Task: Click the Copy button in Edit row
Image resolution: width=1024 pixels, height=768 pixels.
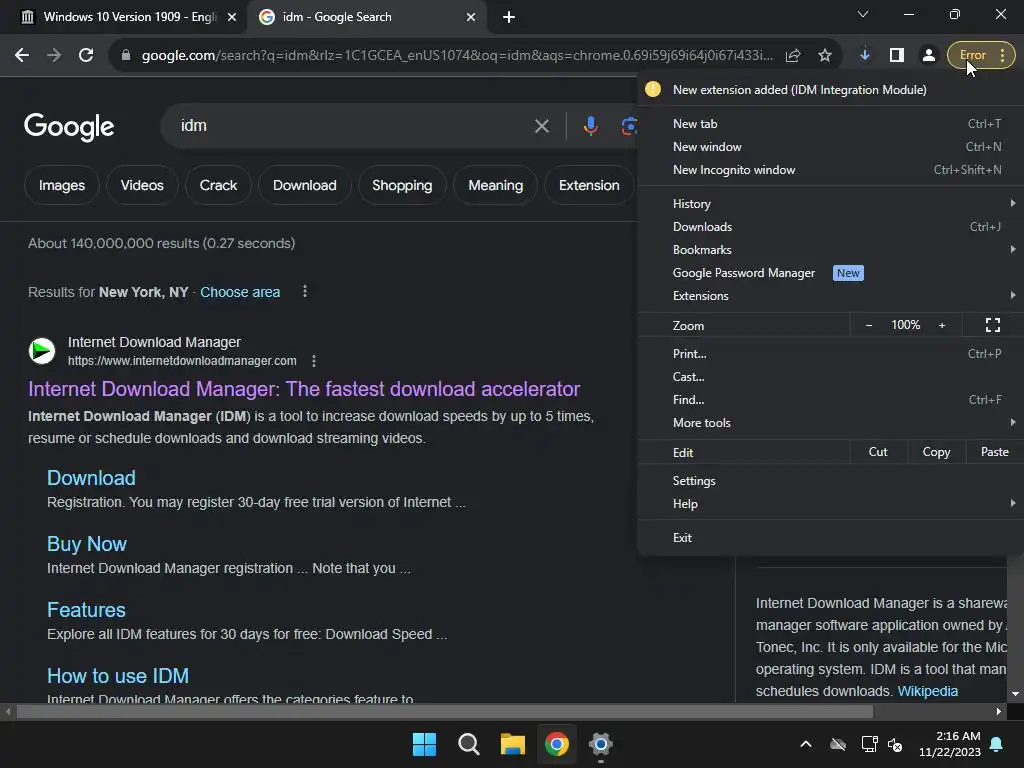Action: point(936,452)
